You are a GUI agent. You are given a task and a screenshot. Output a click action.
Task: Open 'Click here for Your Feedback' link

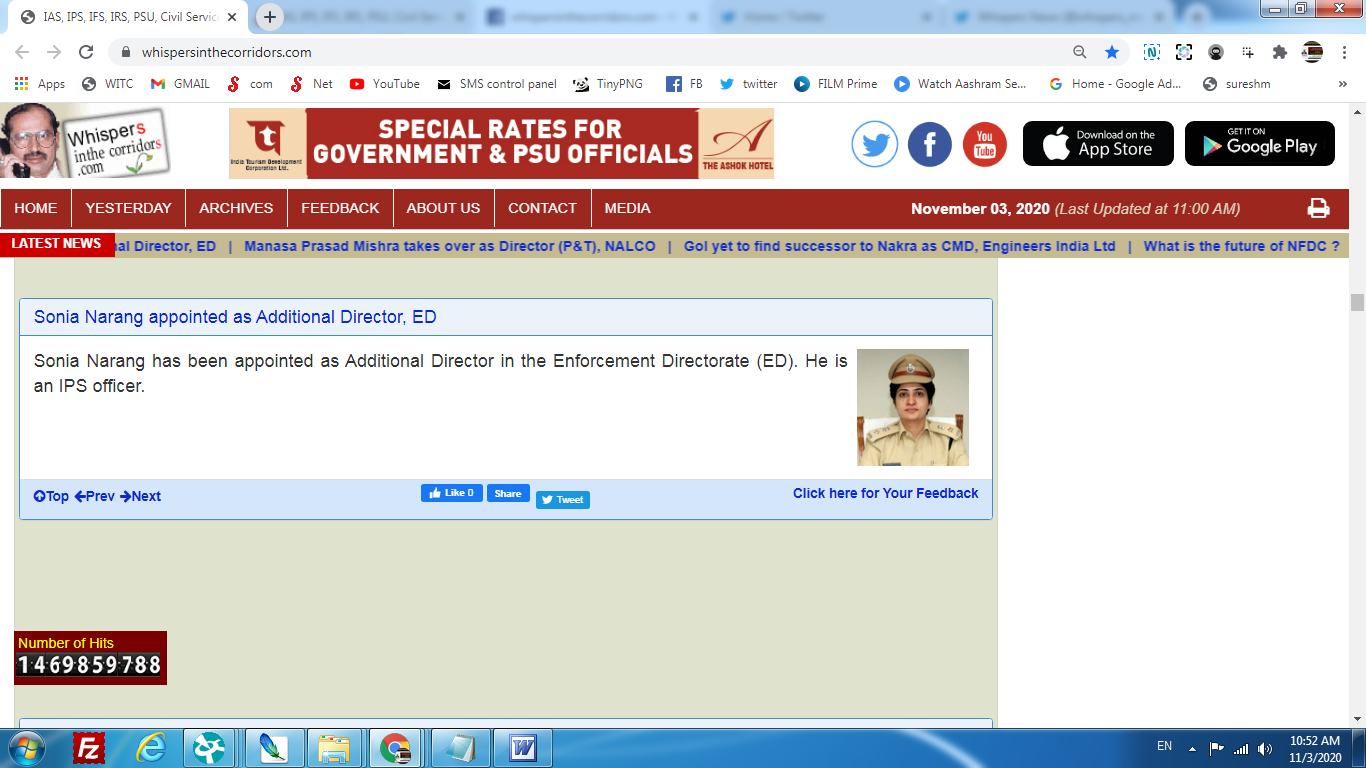(x=886, y=493)
